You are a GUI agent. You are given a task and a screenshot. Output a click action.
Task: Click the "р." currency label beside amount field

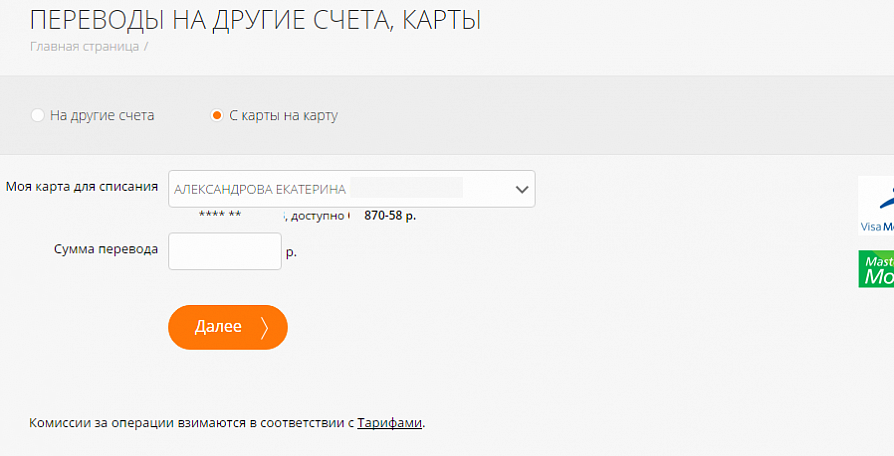[291, 252]
